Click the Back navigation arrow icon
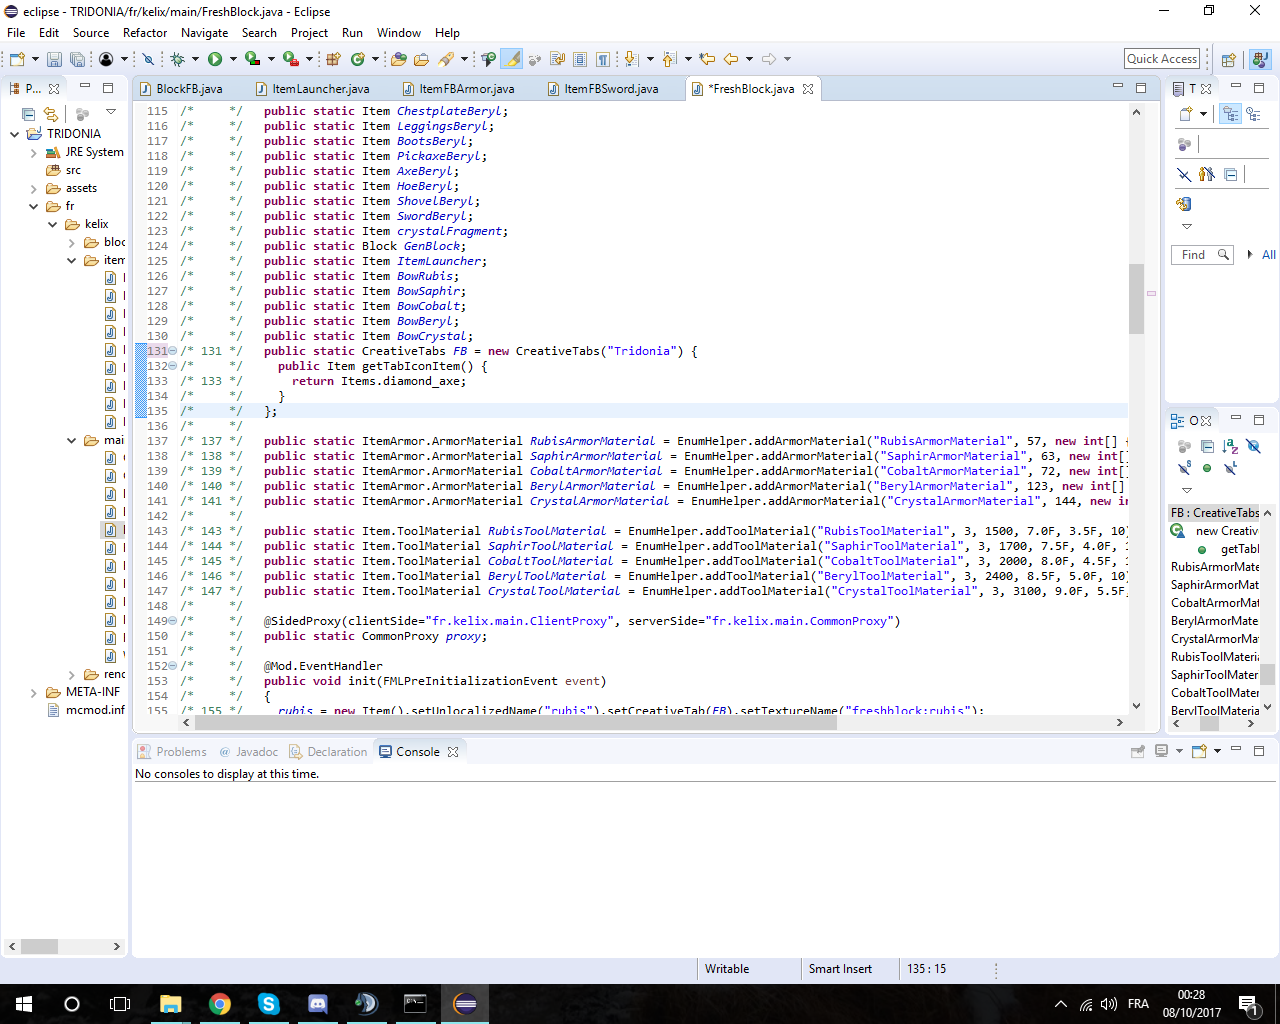 pos(730,59)
